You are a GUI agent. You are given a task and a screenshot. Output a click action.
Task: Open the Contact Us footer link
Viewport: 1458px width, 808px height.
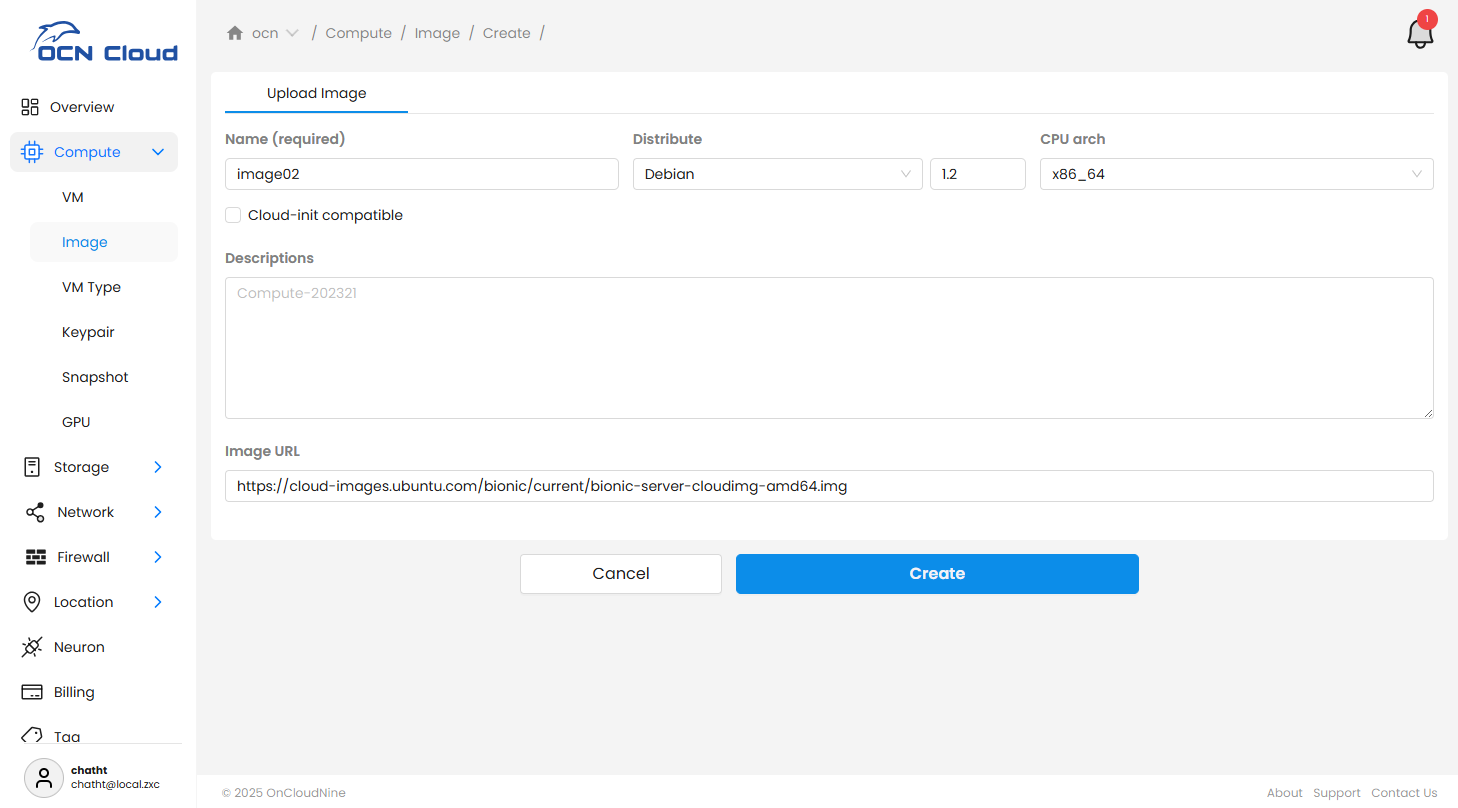1404,793
